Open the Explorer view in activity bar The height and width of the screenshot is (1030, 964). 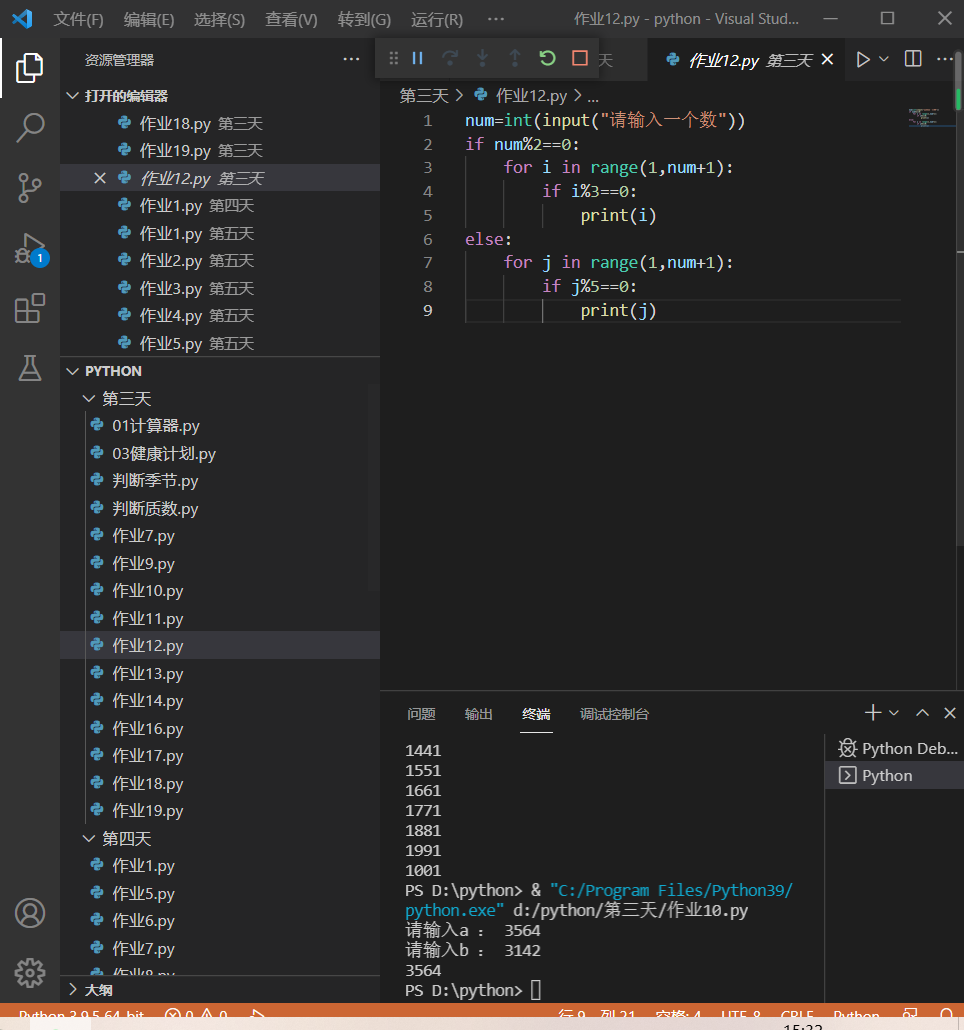tap(30, 68)
